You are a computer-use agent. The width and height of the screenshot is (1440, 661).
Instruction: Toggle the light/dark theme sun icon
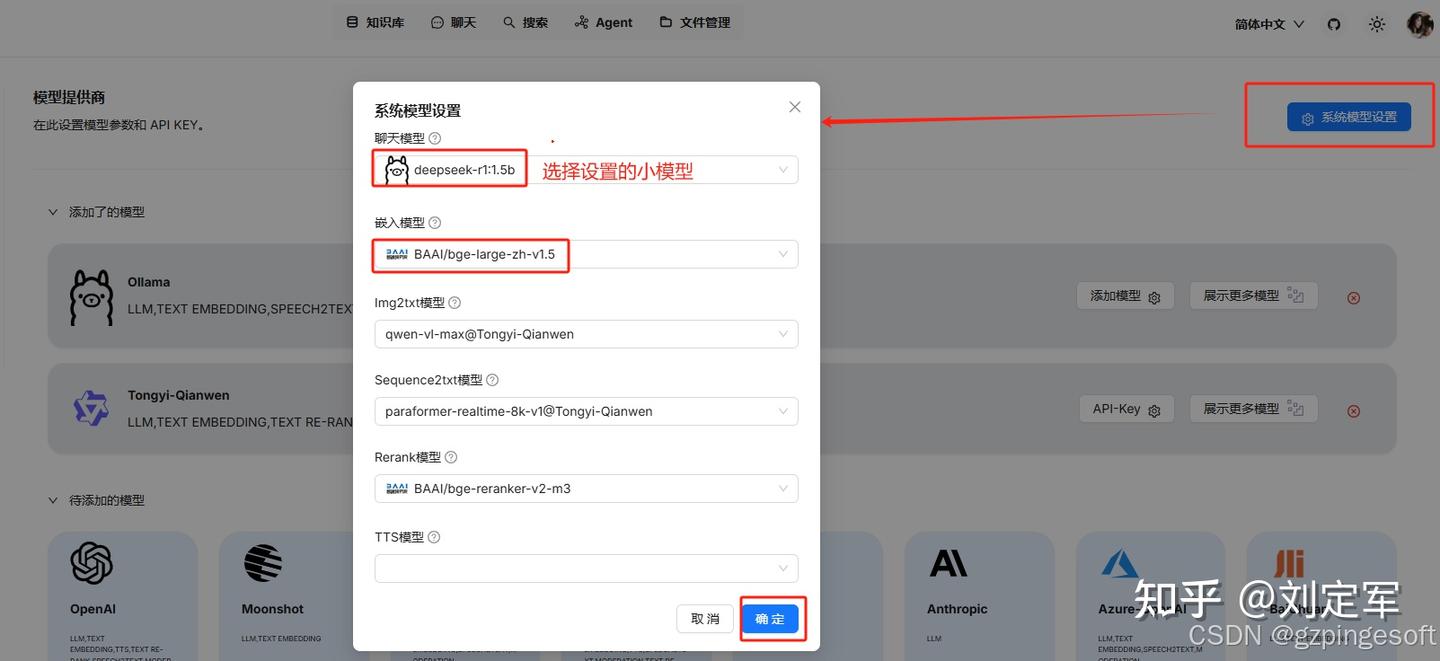(x=1377, y=24)
